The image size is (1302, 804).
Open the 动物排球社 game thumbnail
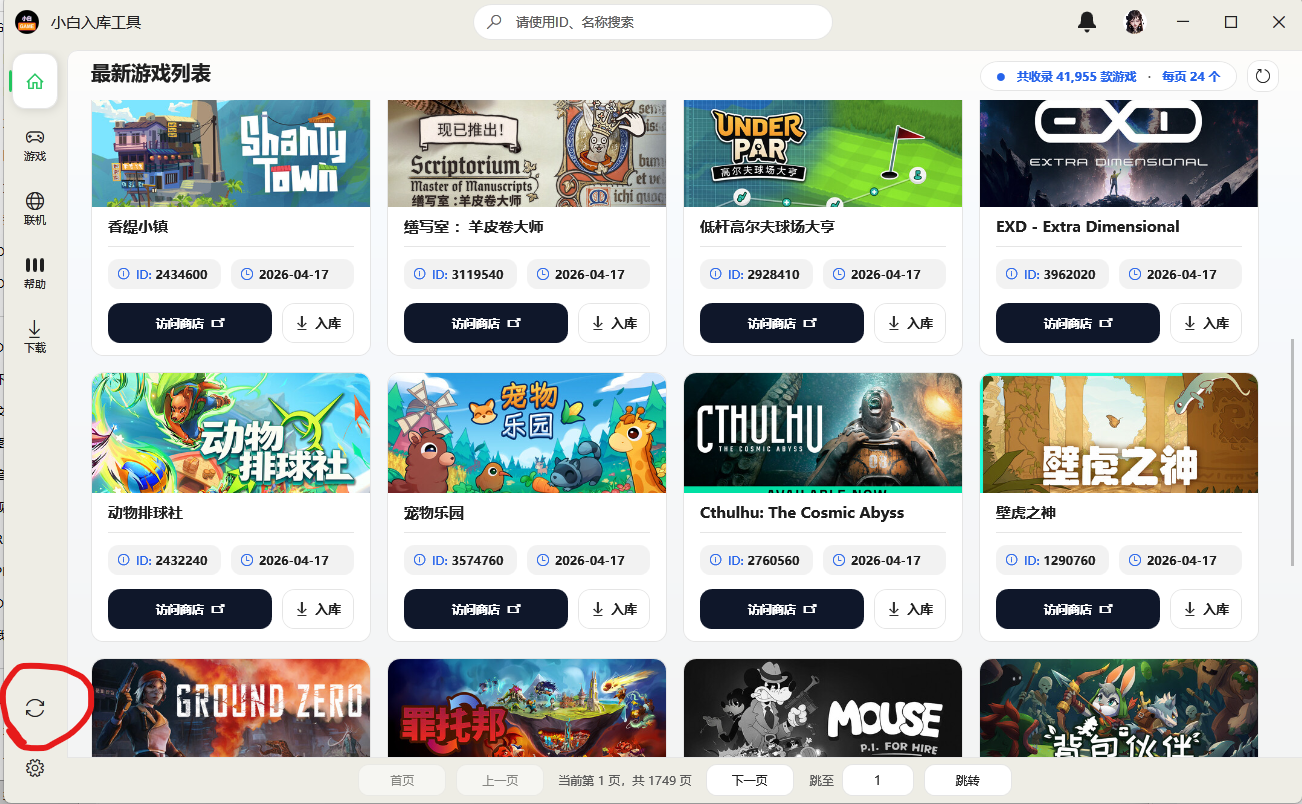(231, 433)
